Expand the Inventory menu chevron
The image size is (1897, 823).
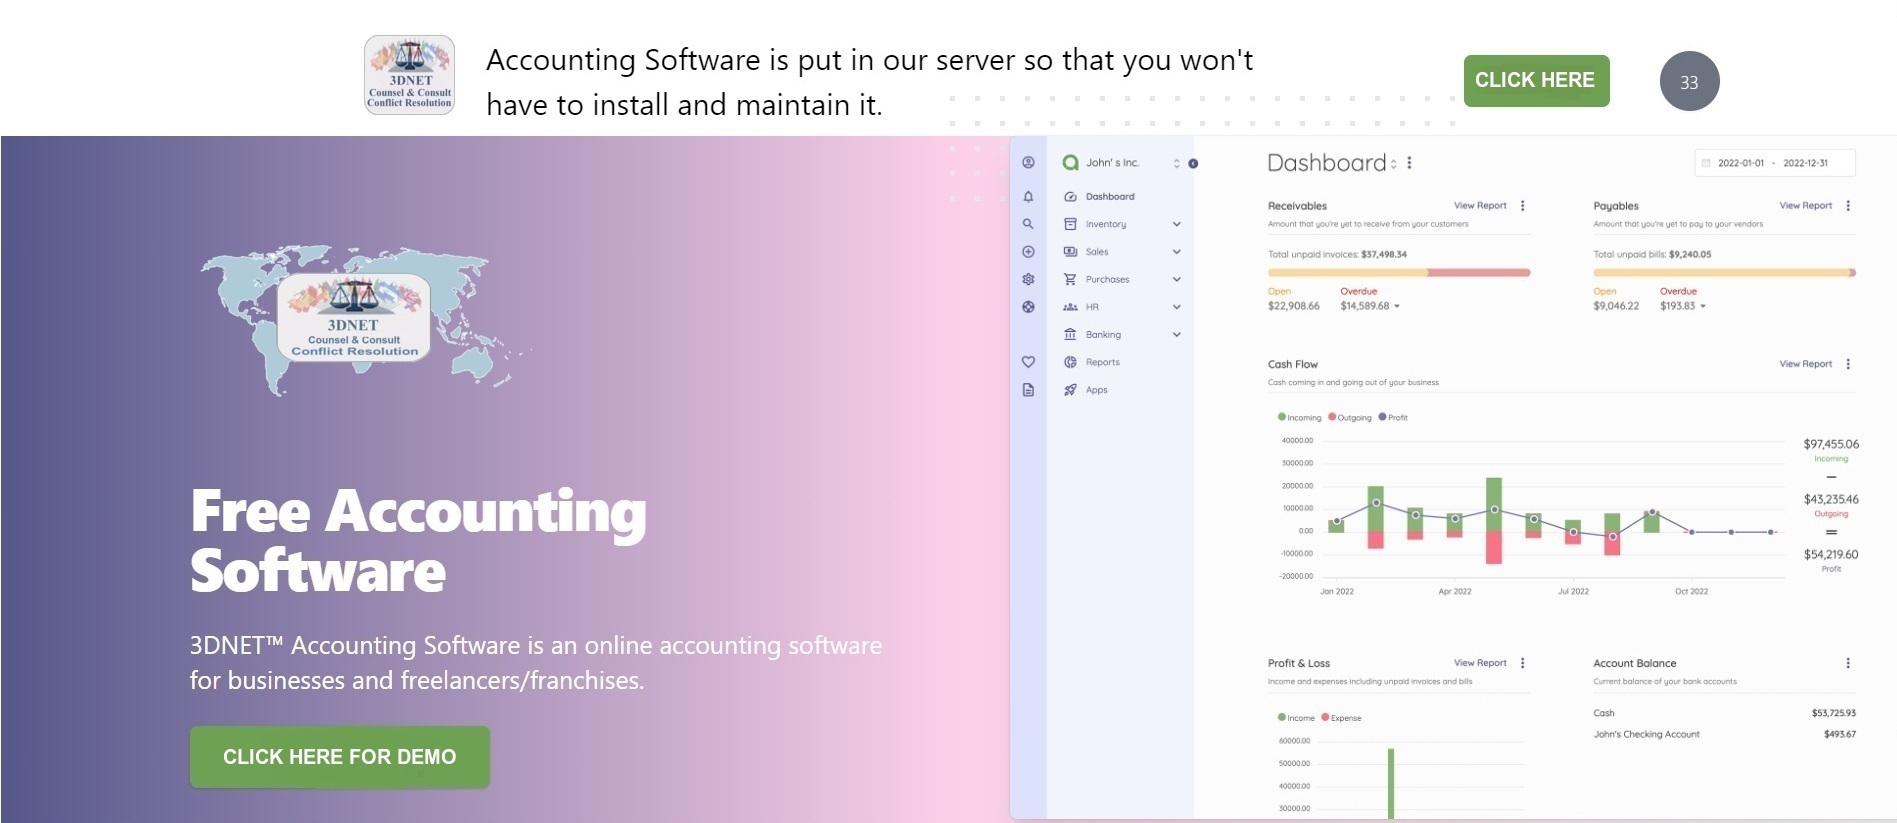1177,224
